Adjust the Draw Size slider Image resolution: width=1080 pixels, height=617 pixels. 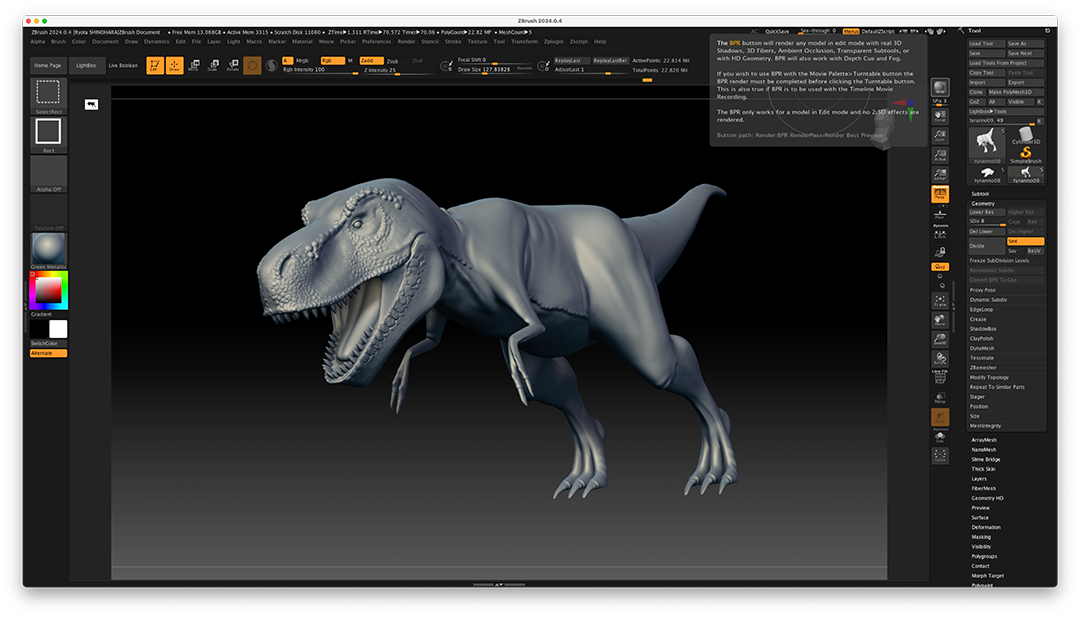pos(495,70)
